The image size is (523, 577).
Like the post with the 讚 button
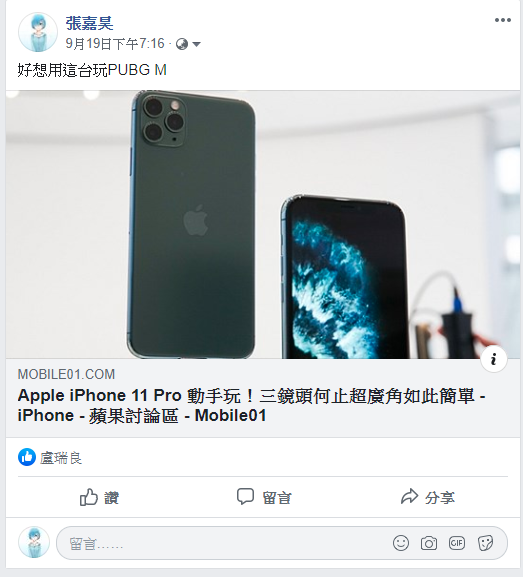pyautogui.click(x=99, y=498)
